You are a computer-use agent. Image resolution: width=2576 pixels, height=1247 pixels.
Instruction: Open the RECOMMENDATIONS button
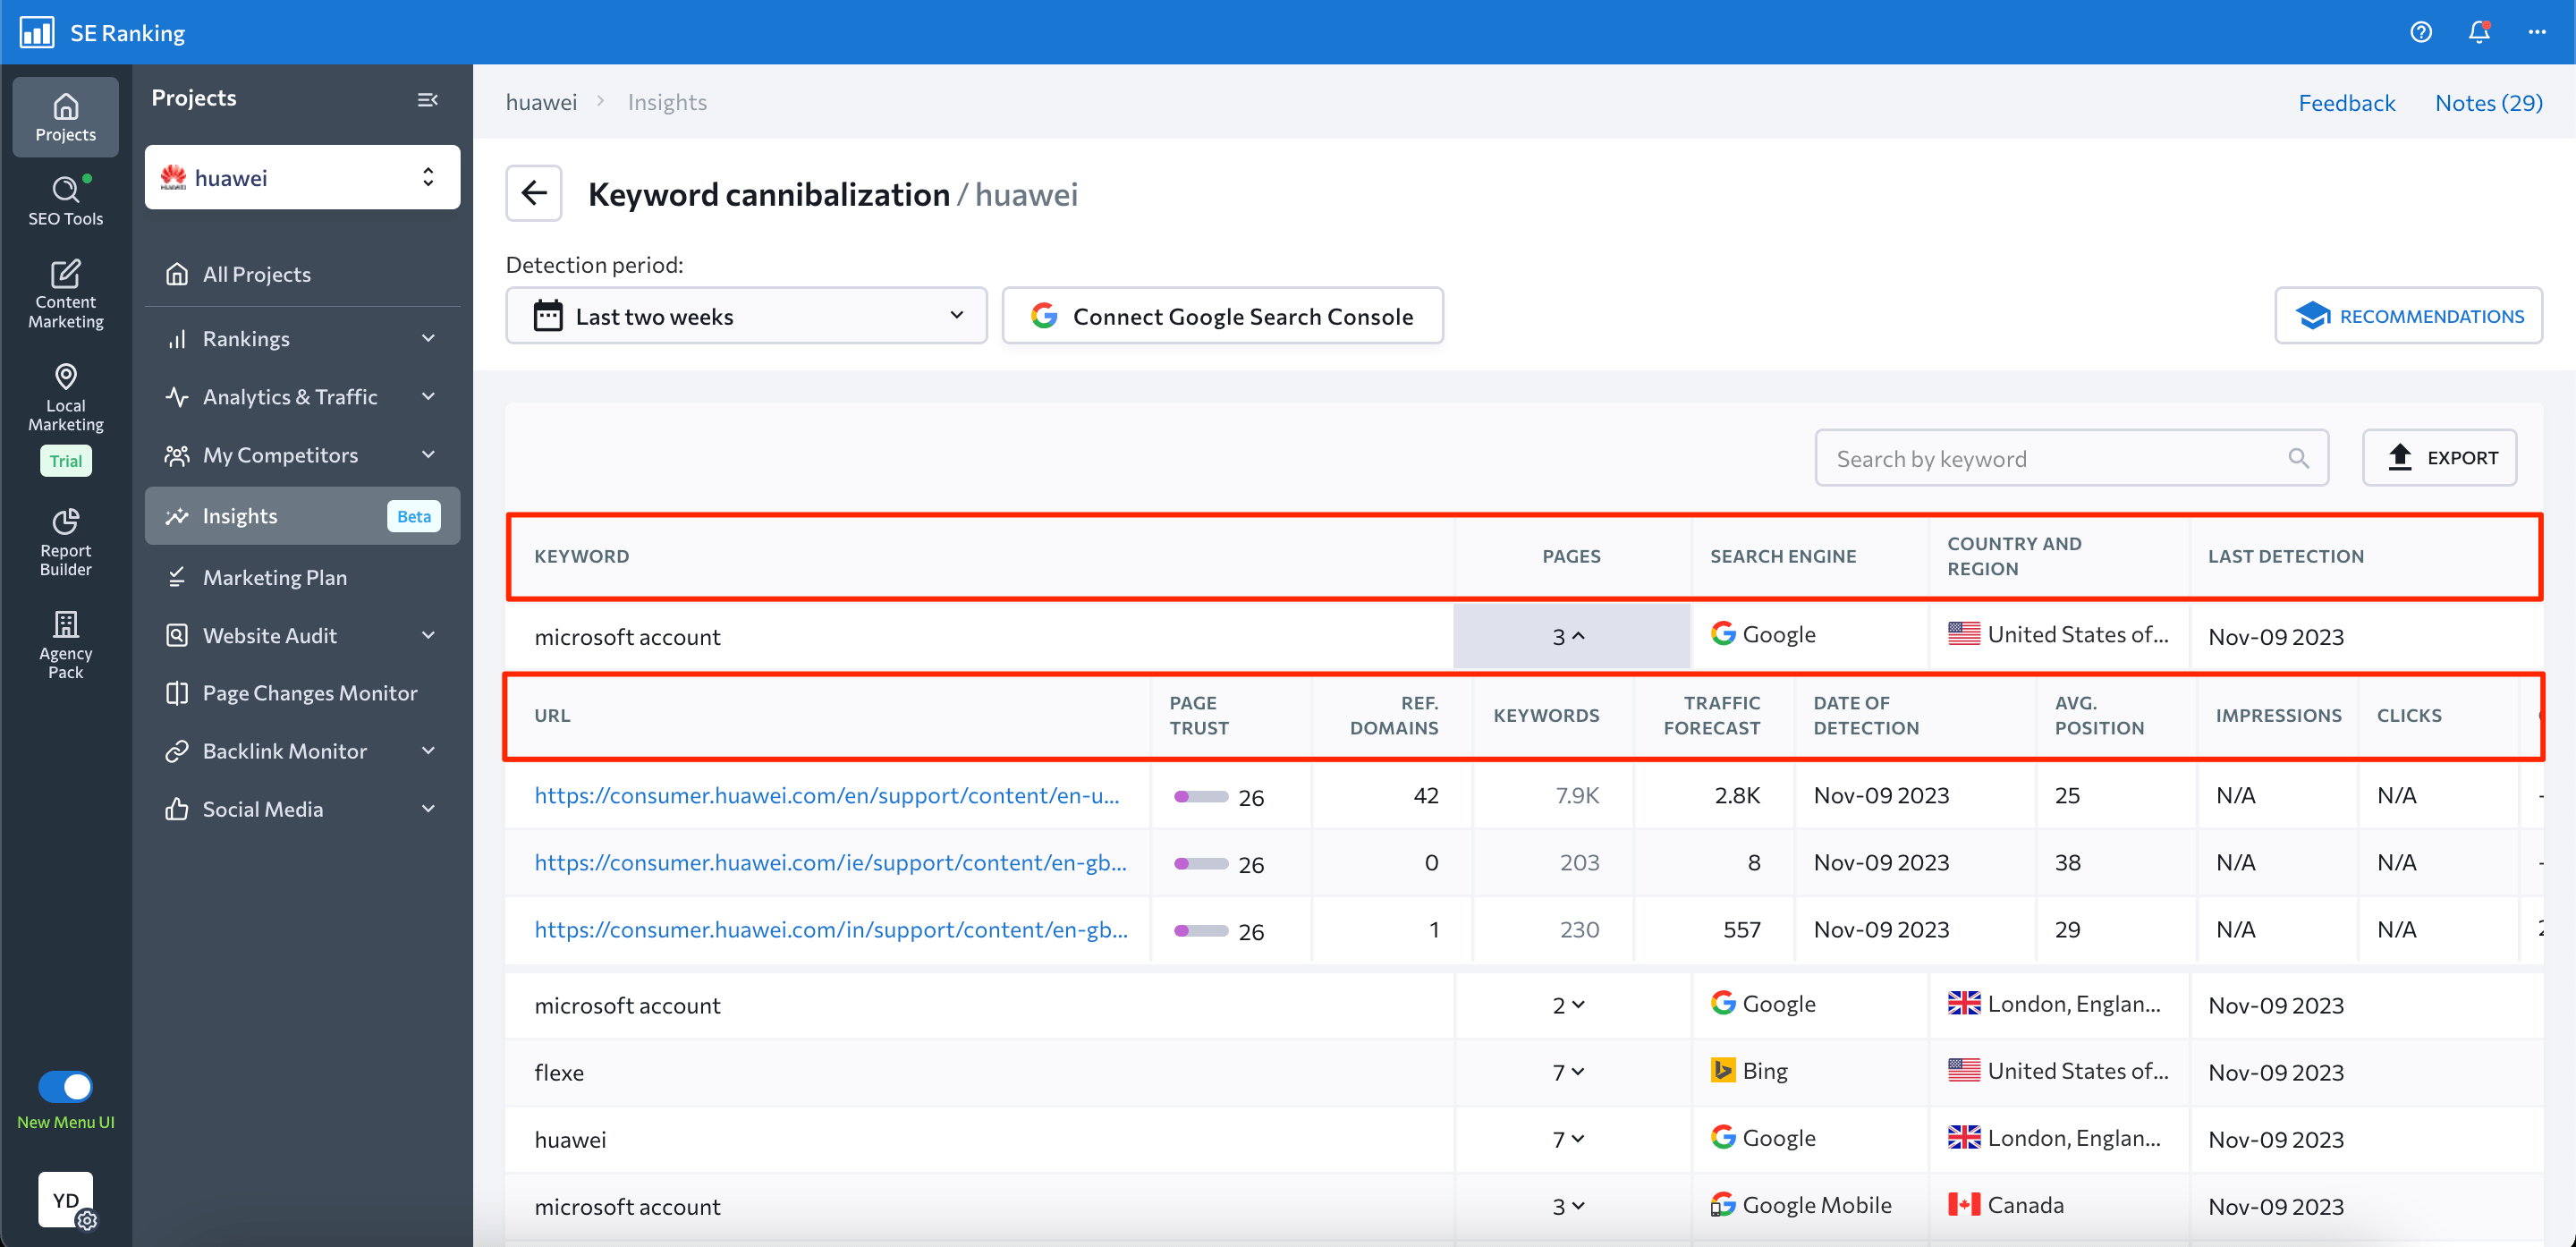click(x=2408, y=316)
